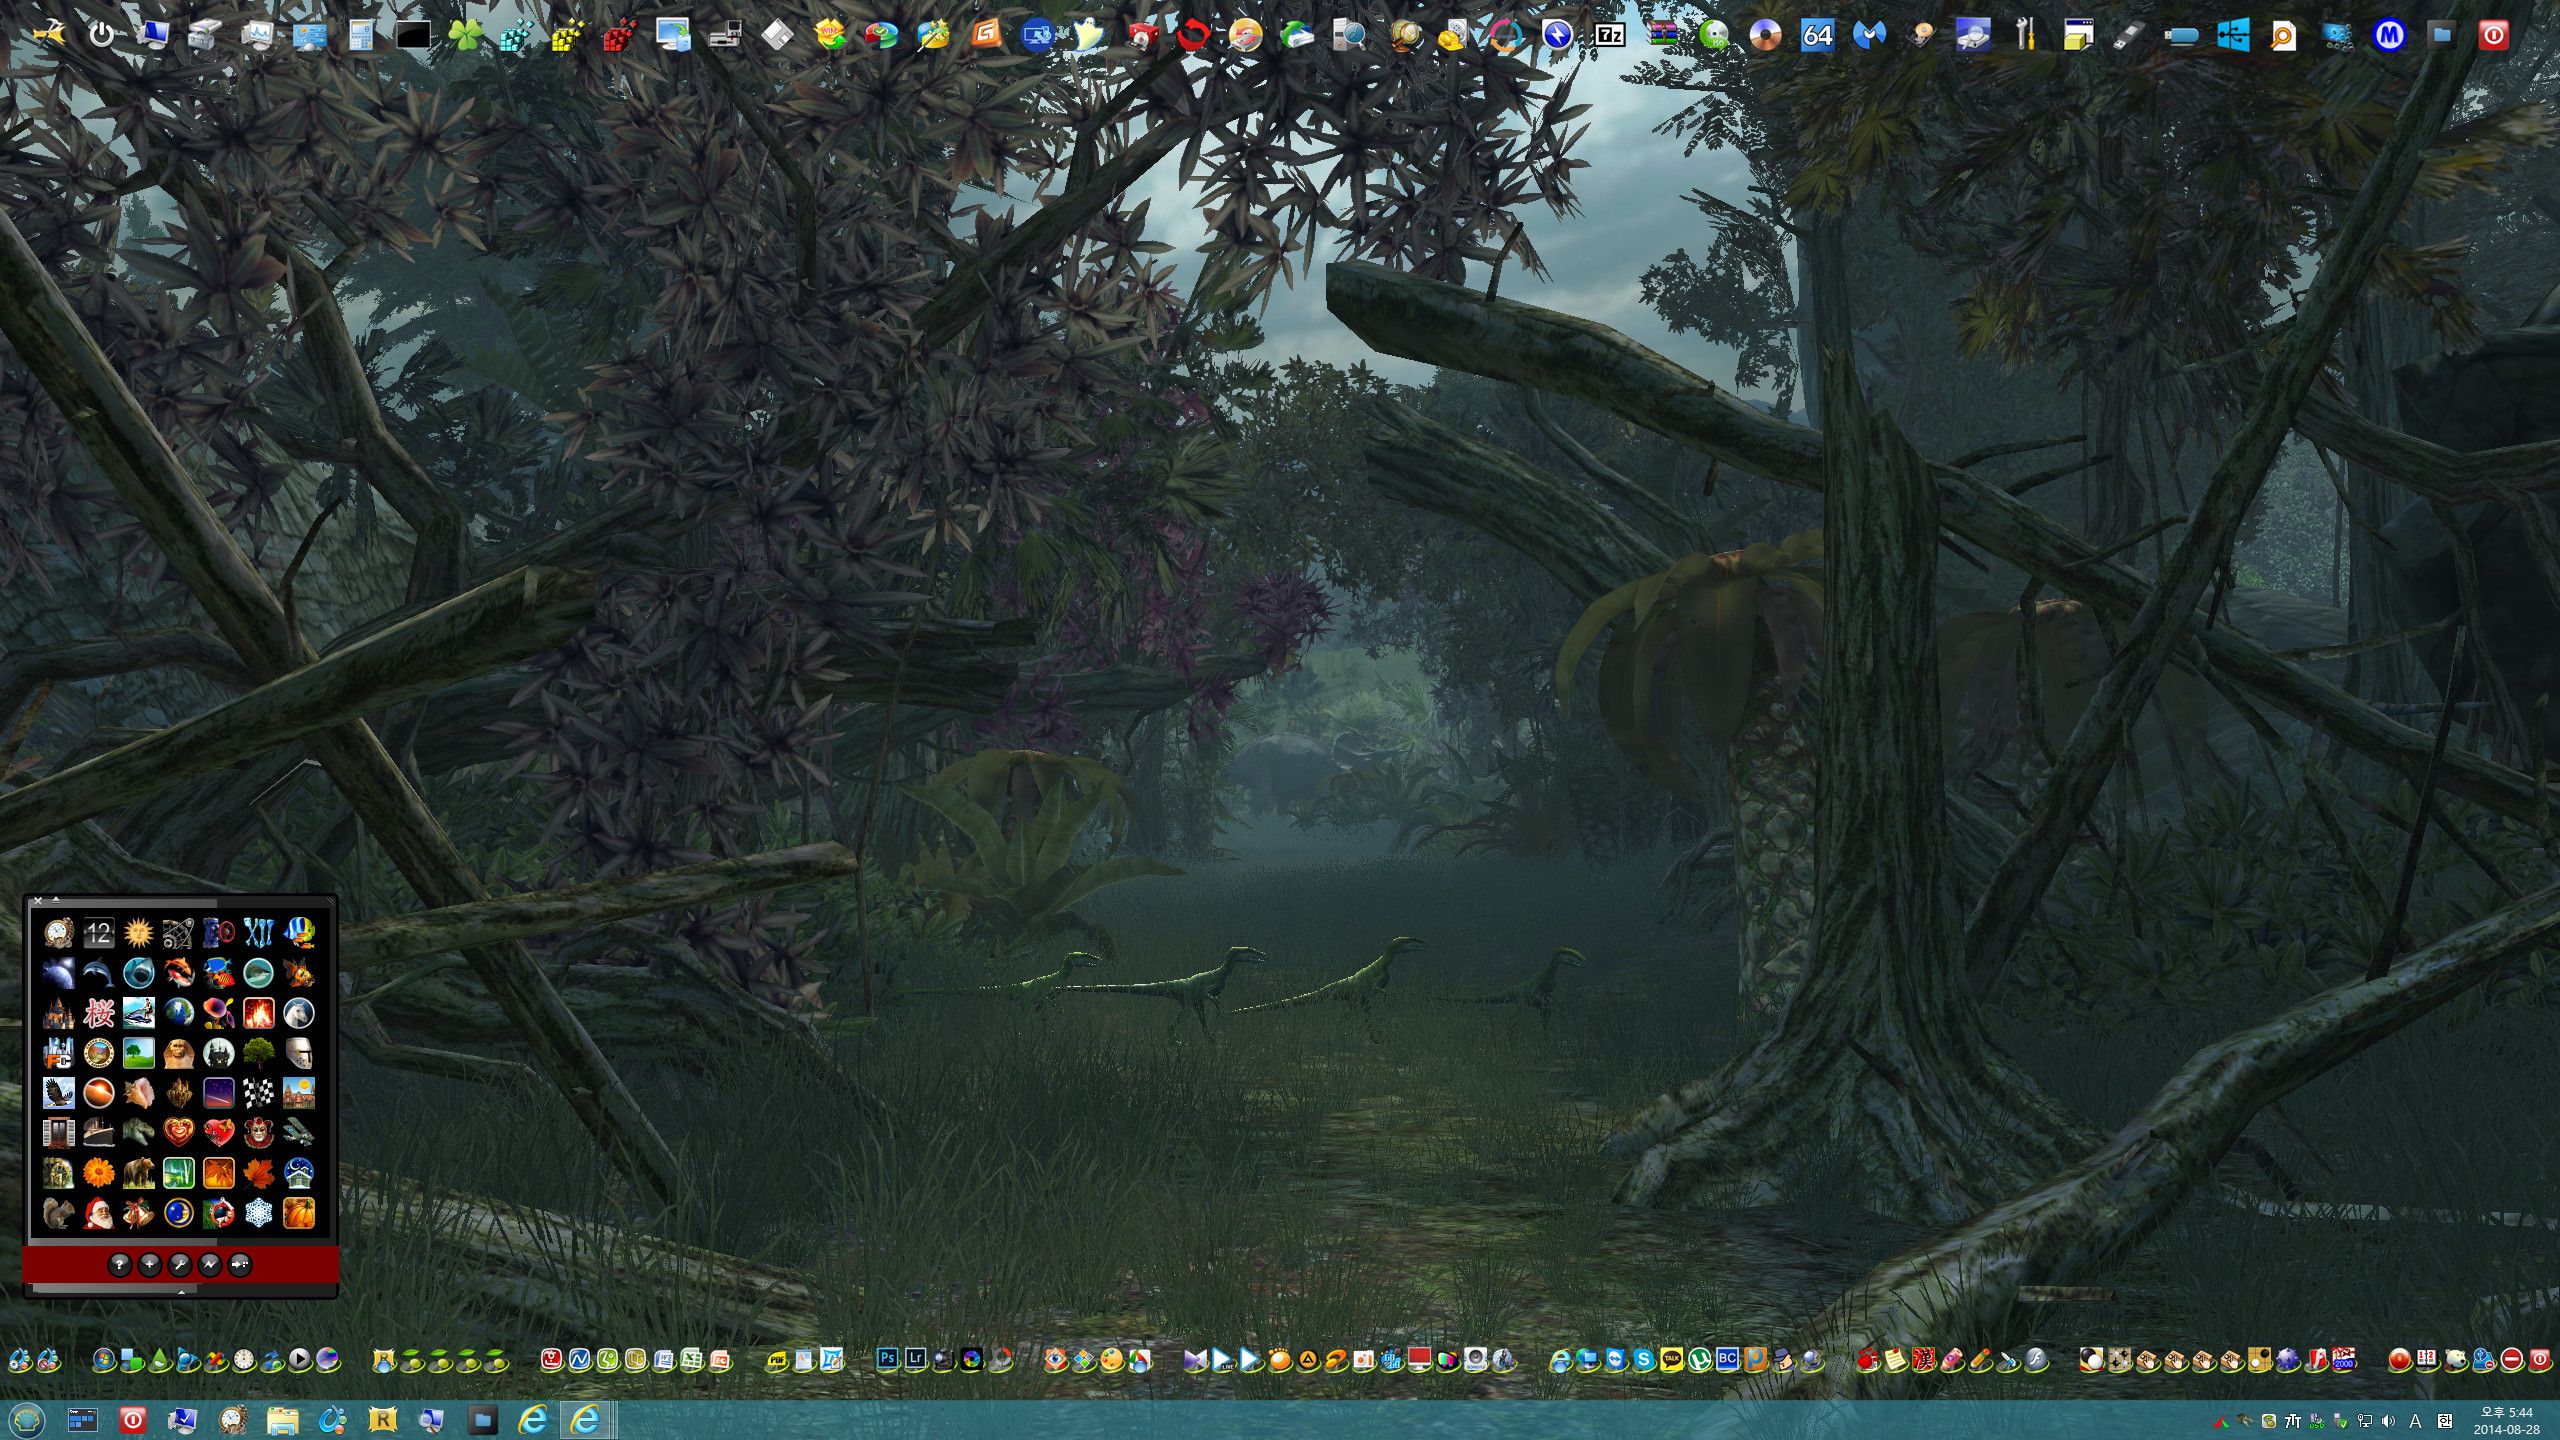This screenshot has width=2560, height=1440.
Task: Select the blue 'XII' screensaver icon
Action: tap(258, 933)
